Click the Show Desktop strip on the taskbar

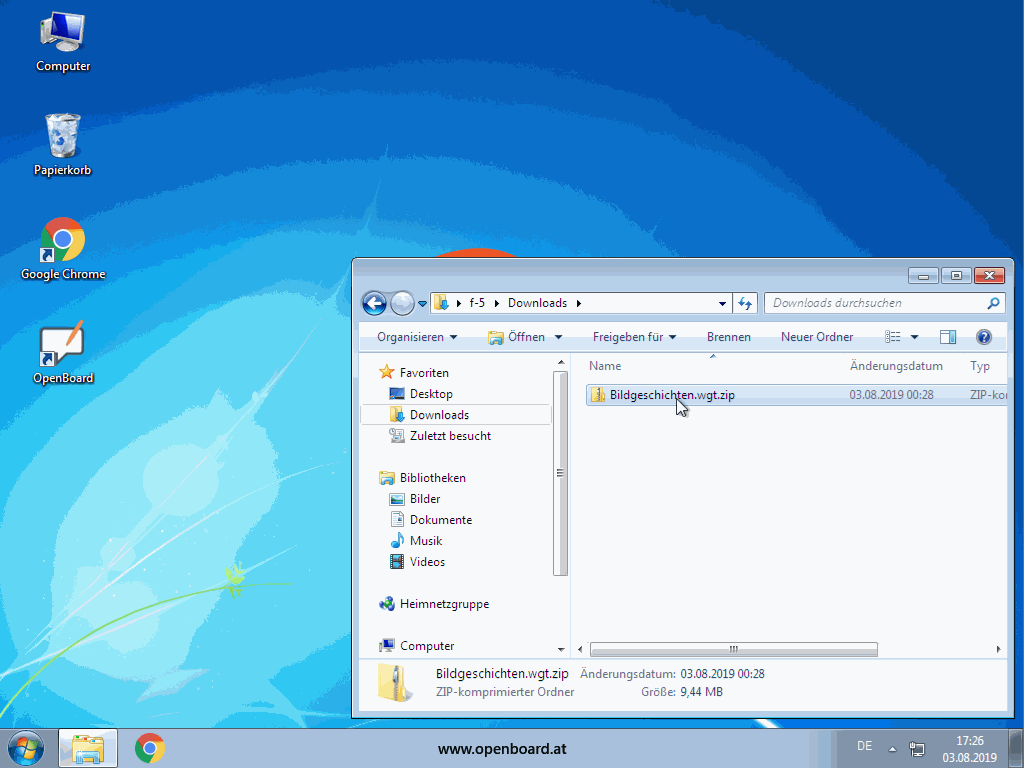[x=1016, y=748]
